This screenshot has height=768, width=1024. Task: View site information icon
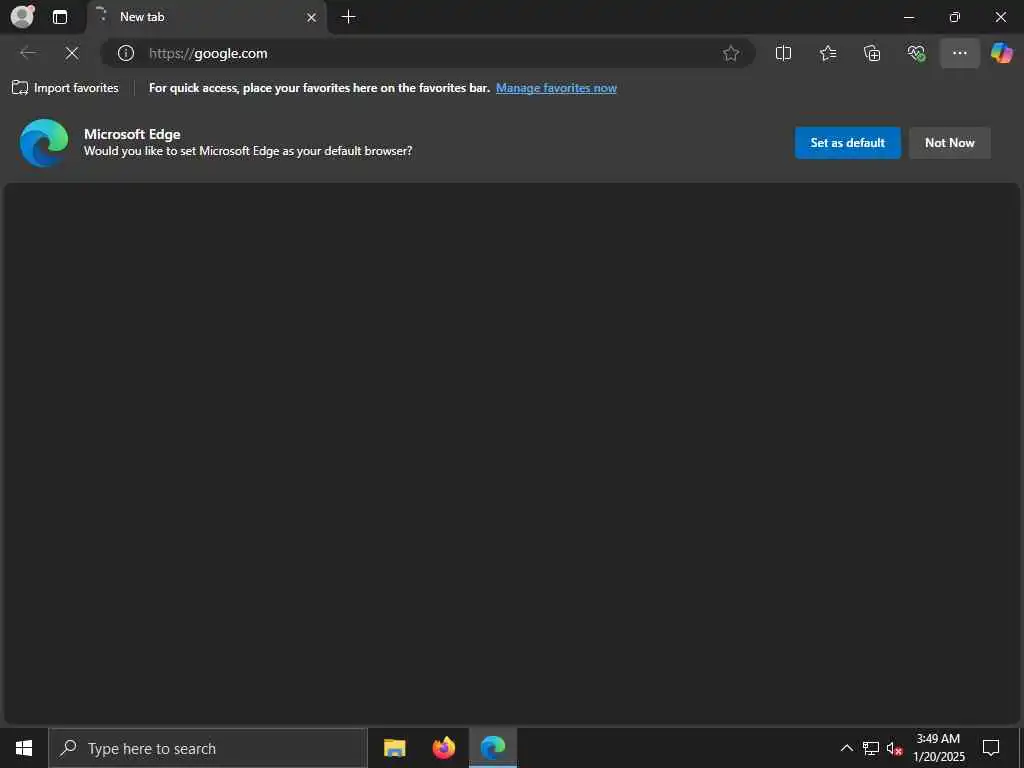126,53
